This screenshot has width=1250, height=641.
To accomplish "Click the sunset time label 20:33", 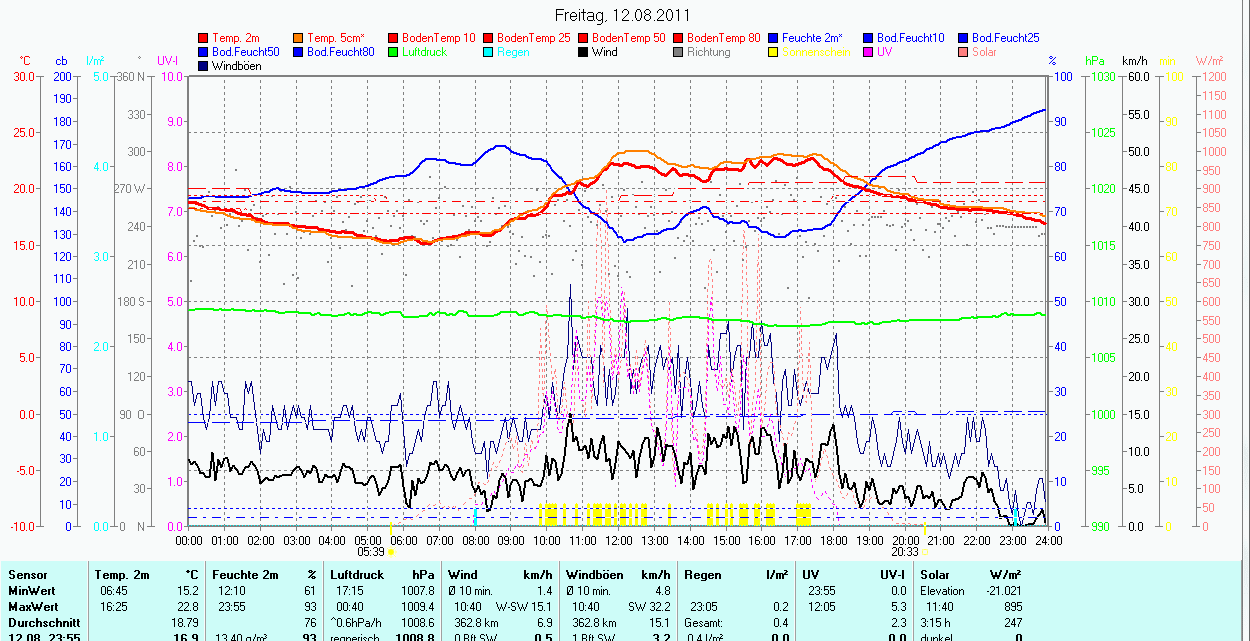I will pos(905,551).
